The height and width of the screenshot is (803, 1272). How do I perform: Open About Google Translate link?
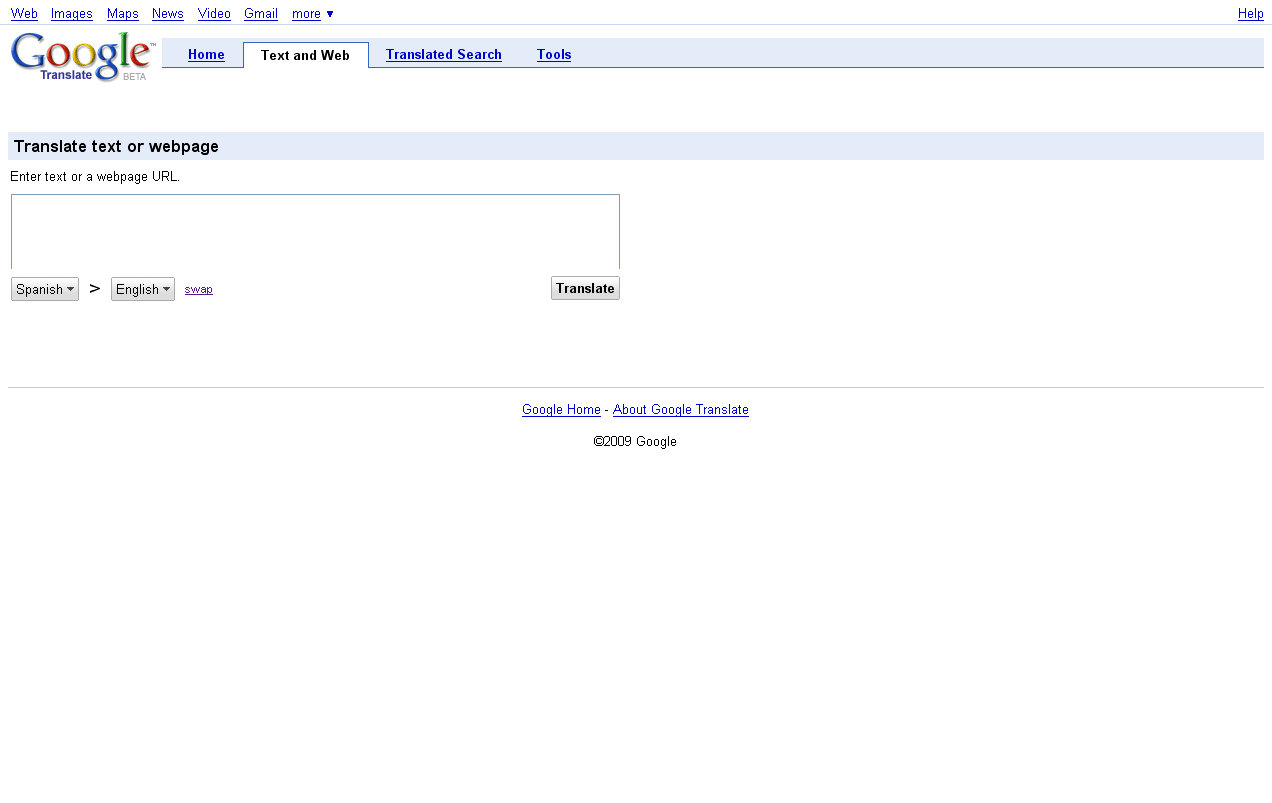click(x=681, y=410)
